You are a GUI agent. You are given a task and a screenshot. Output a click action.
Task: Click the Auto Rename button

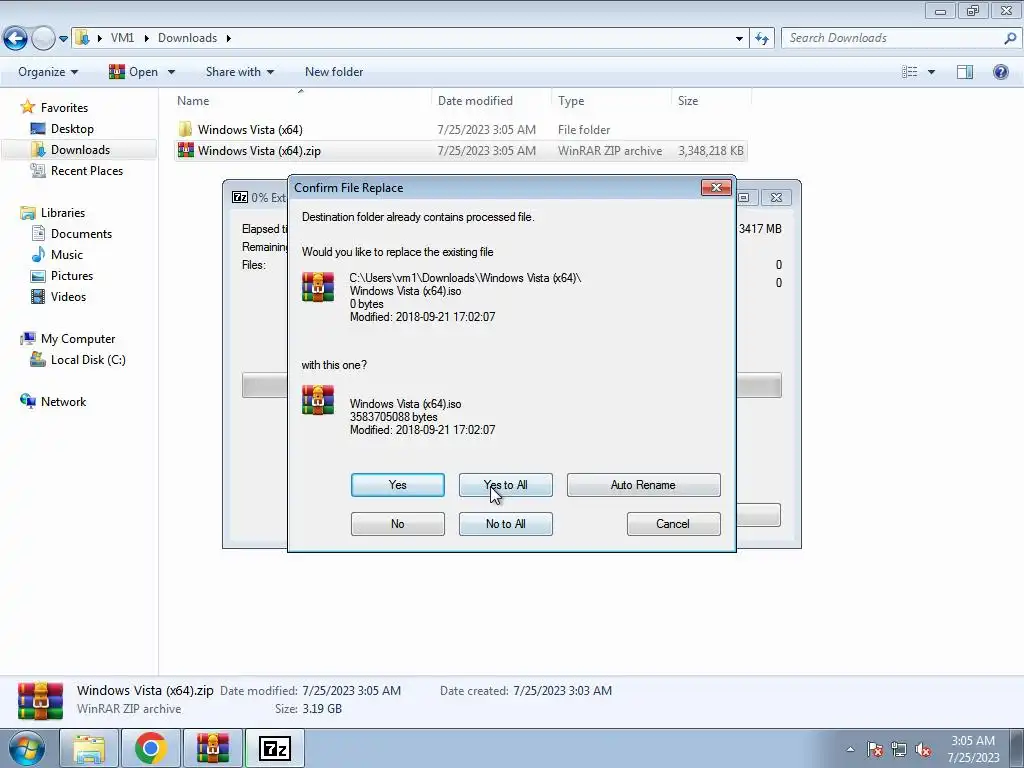click(643, 485)
